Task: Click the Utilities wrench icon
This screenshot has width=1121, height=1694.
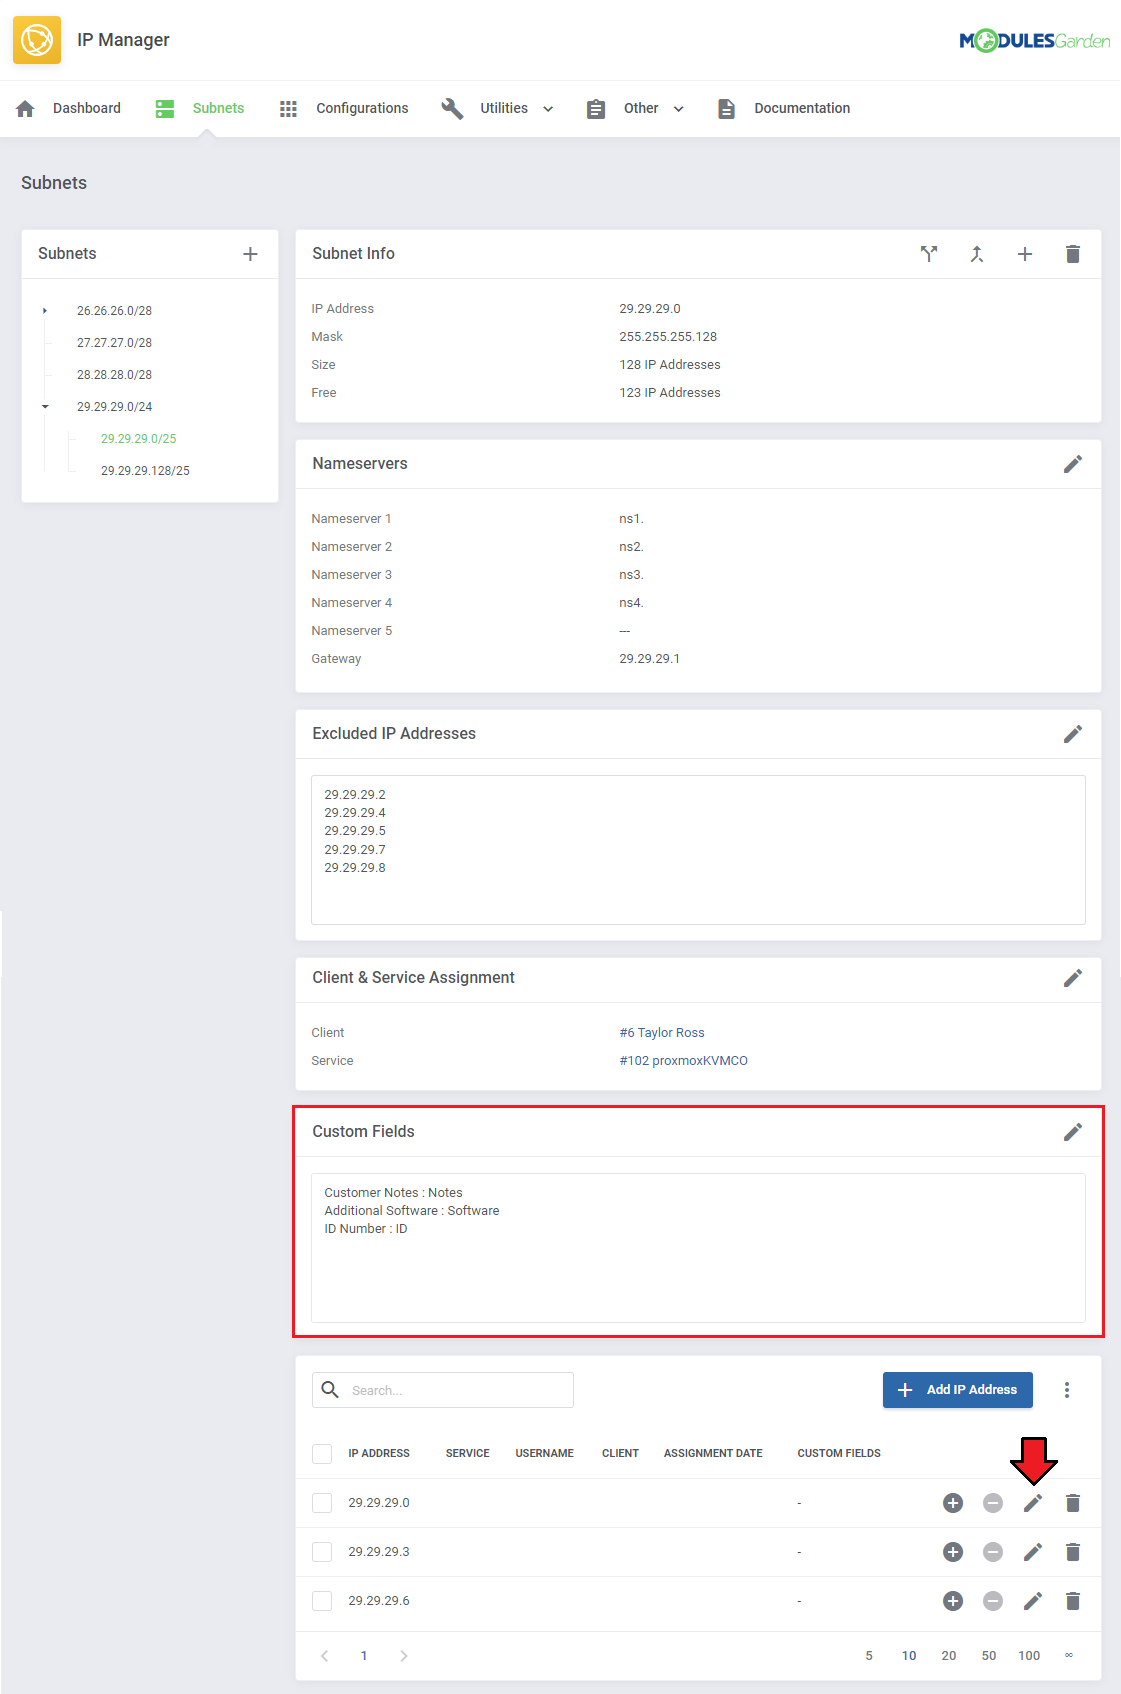Action: coord(452,108)
